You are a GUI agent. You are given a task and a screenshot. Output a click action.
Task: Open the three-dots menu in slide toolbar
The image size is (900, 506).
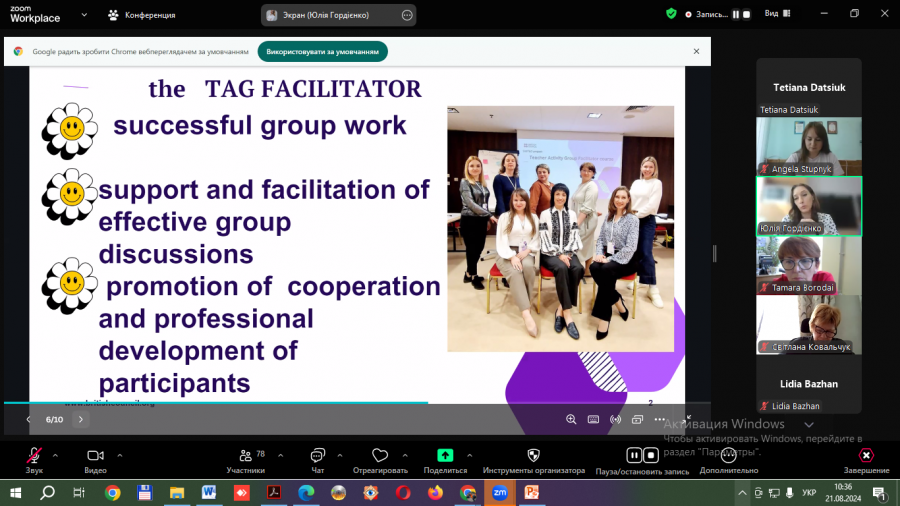660,419
